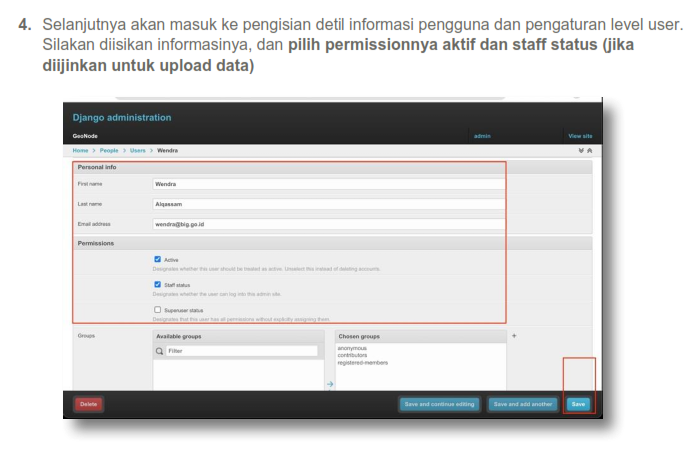
Task: Click Save and continue editing
Action: [x=439, y=404]
